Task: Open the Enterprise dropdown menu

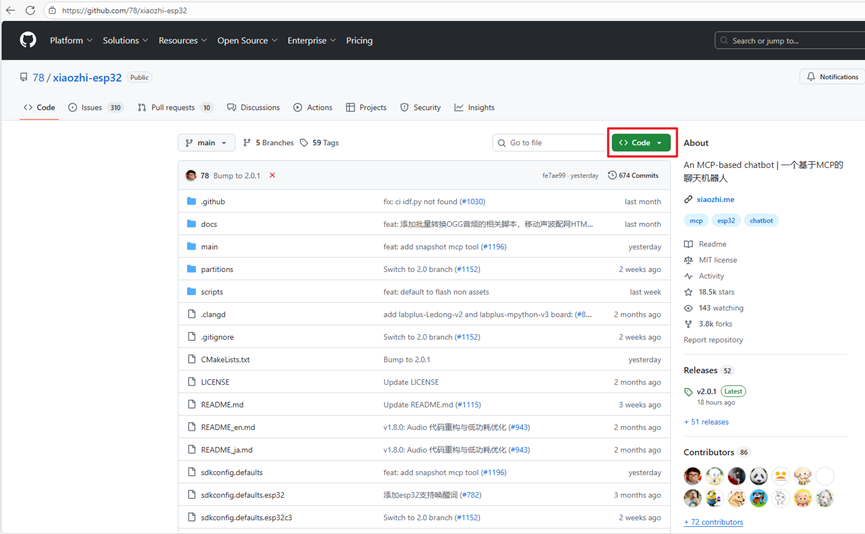Action: [312, 40]
